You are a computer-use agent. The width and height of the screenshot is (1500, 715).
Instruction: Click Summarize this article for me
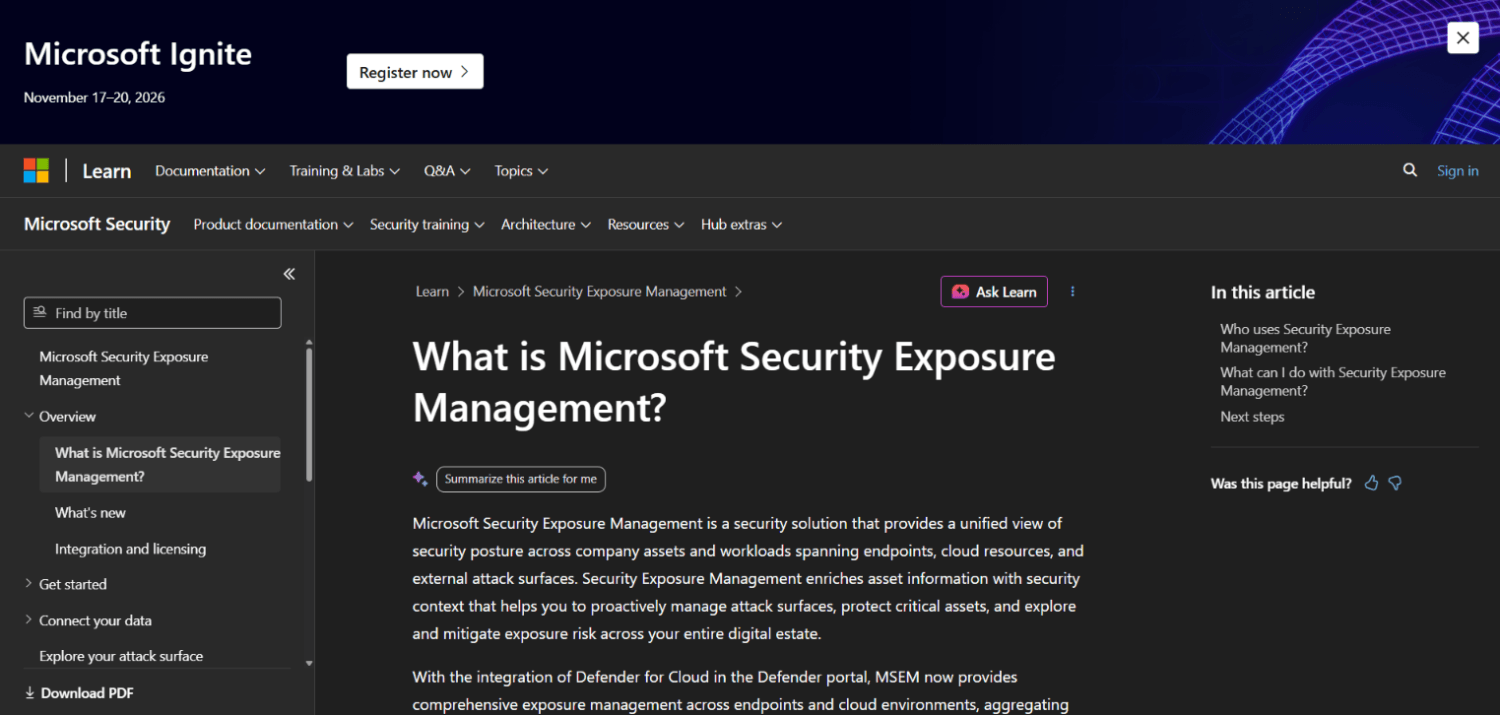point(521,479)
